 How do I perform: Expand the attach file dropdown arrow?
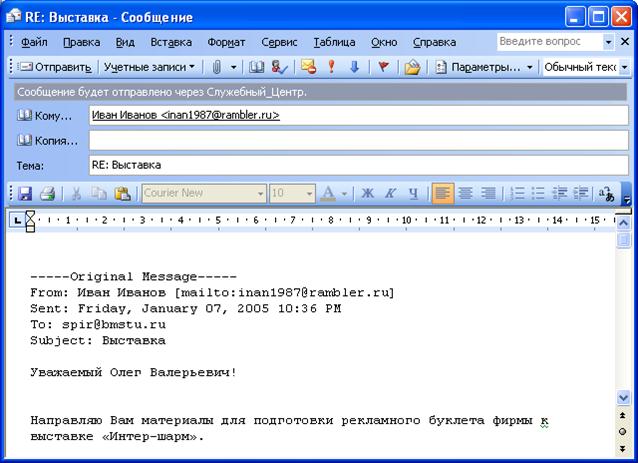(234, 67)
